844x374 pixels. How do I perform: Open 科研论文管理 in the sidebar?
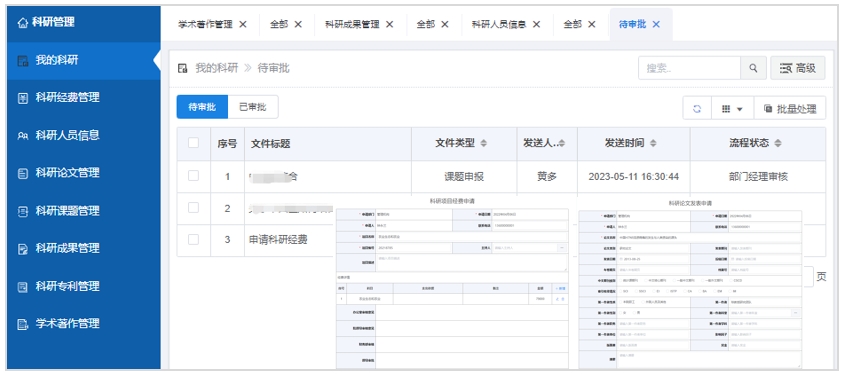coord(84,173)
